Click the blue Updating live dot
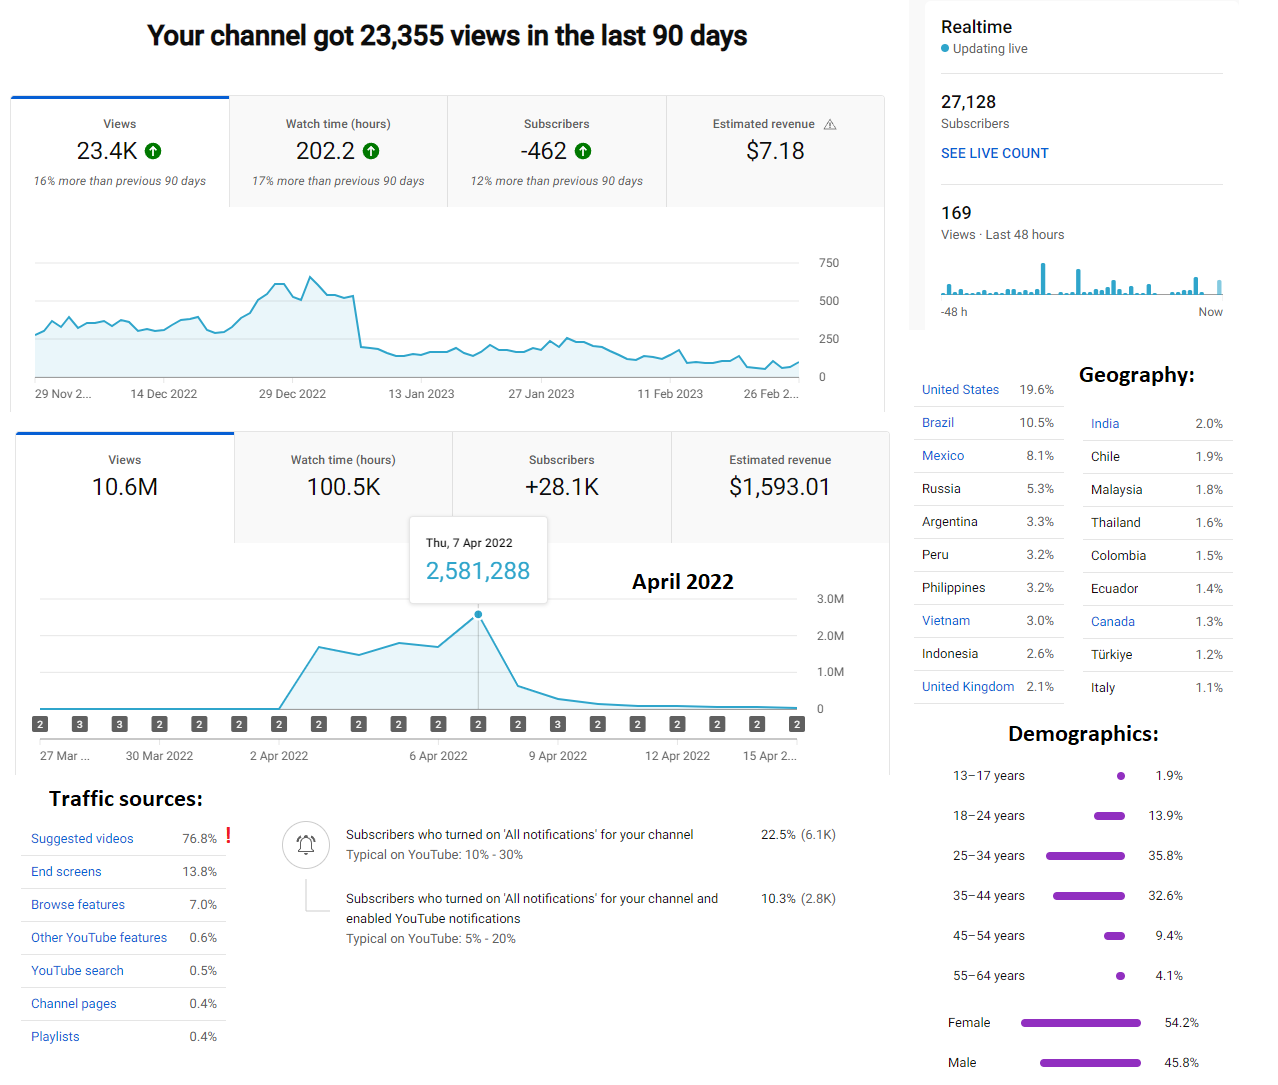This screenshot has width=1278, height=1085. [945, 48]
